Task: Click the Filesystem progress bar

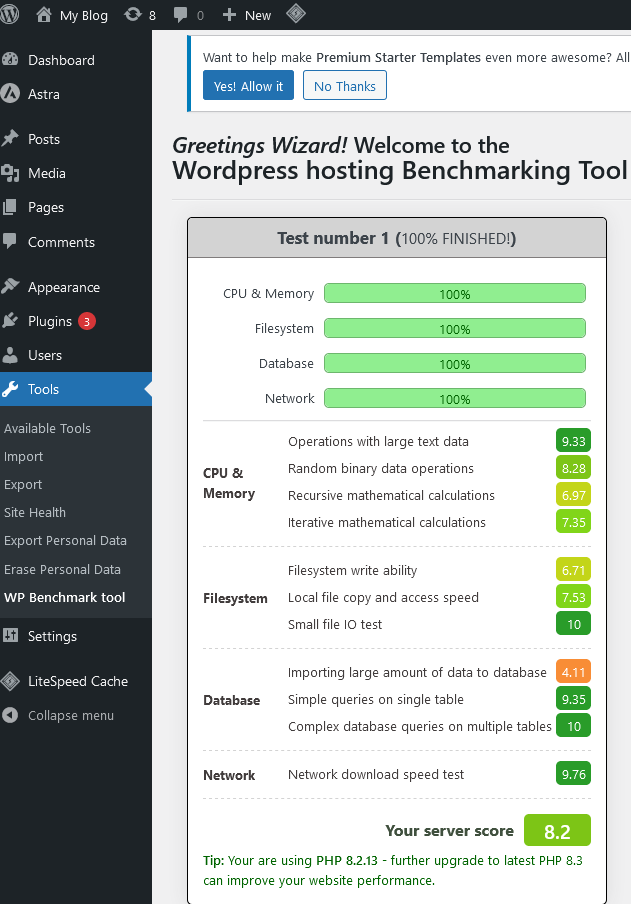Action: 455,329
